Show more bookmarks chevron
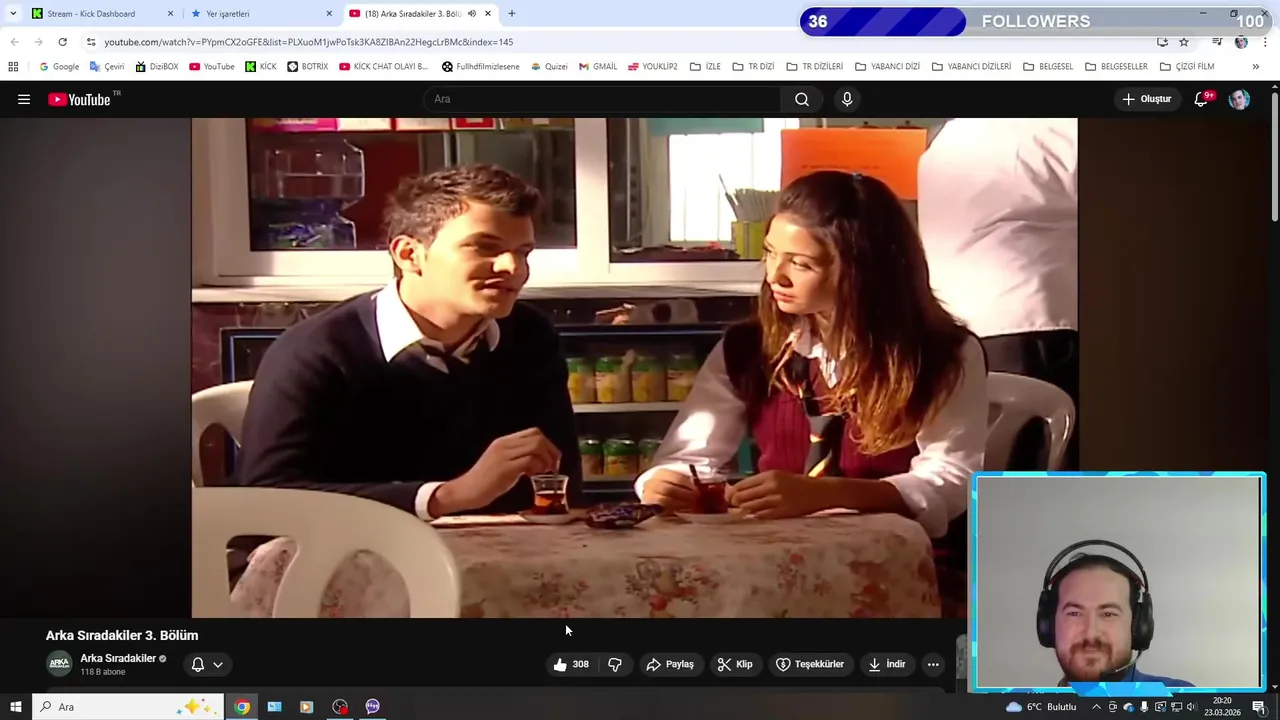Screen dimensions: 1280x720 pos(1256,67)
